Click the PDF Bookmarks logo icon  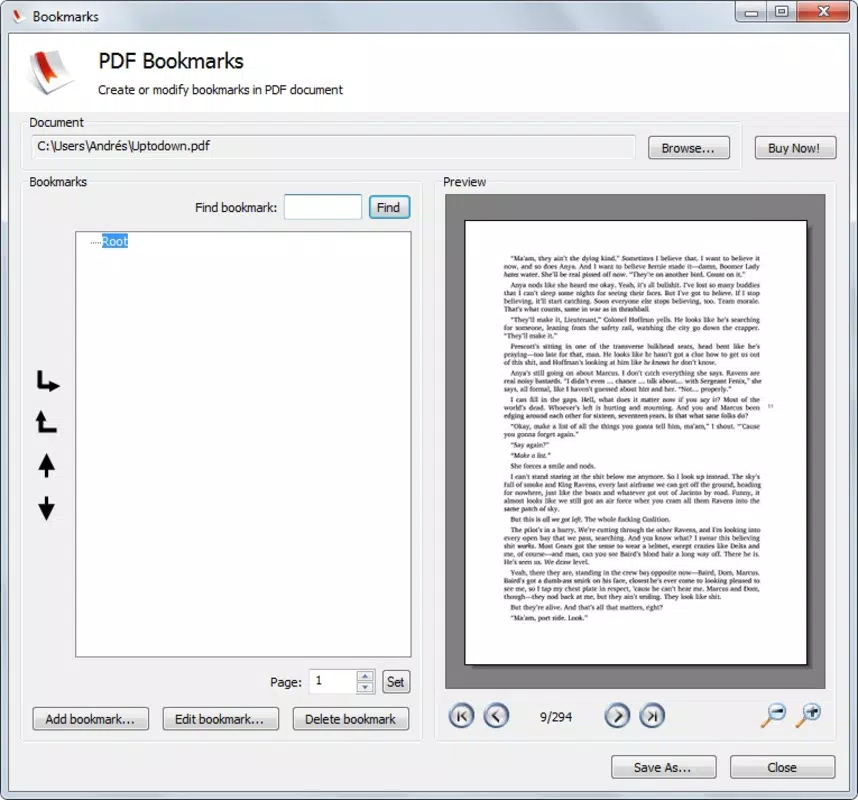point(50,72)
